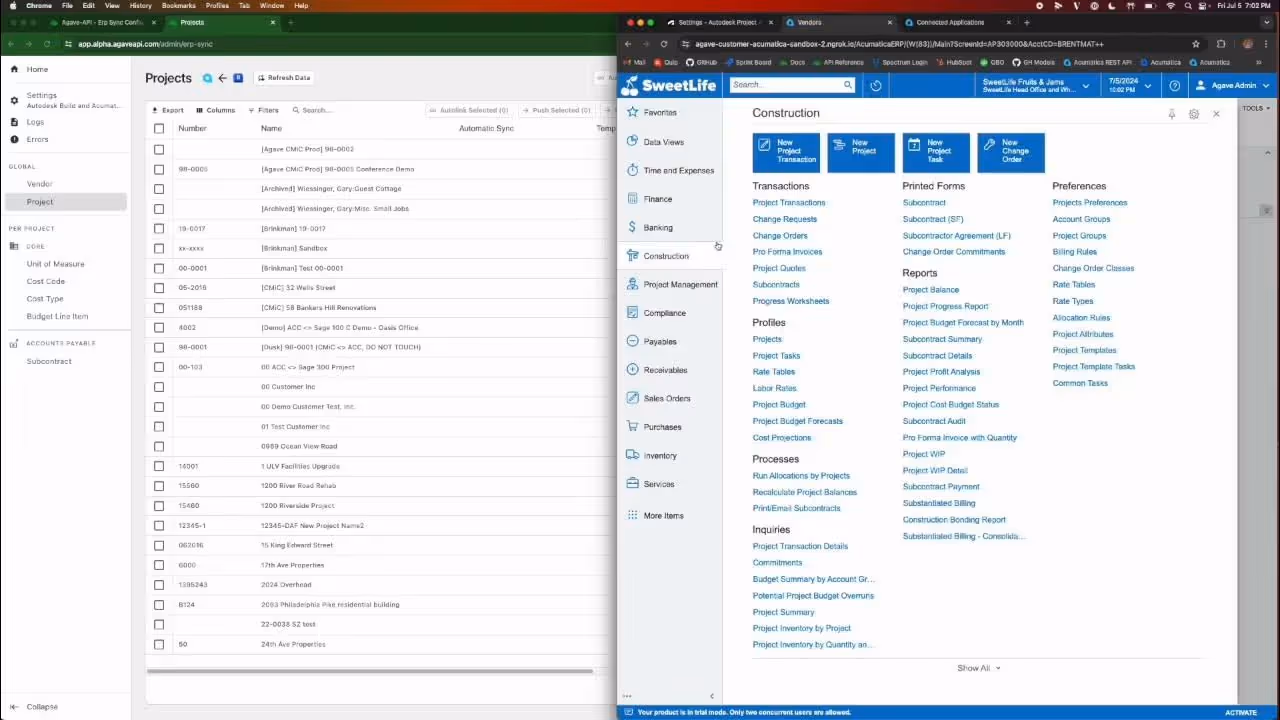This screenshot has height=720, width=1280.
Task: Click Autodesk icon beside Projects title
Action: pos(208,78)
